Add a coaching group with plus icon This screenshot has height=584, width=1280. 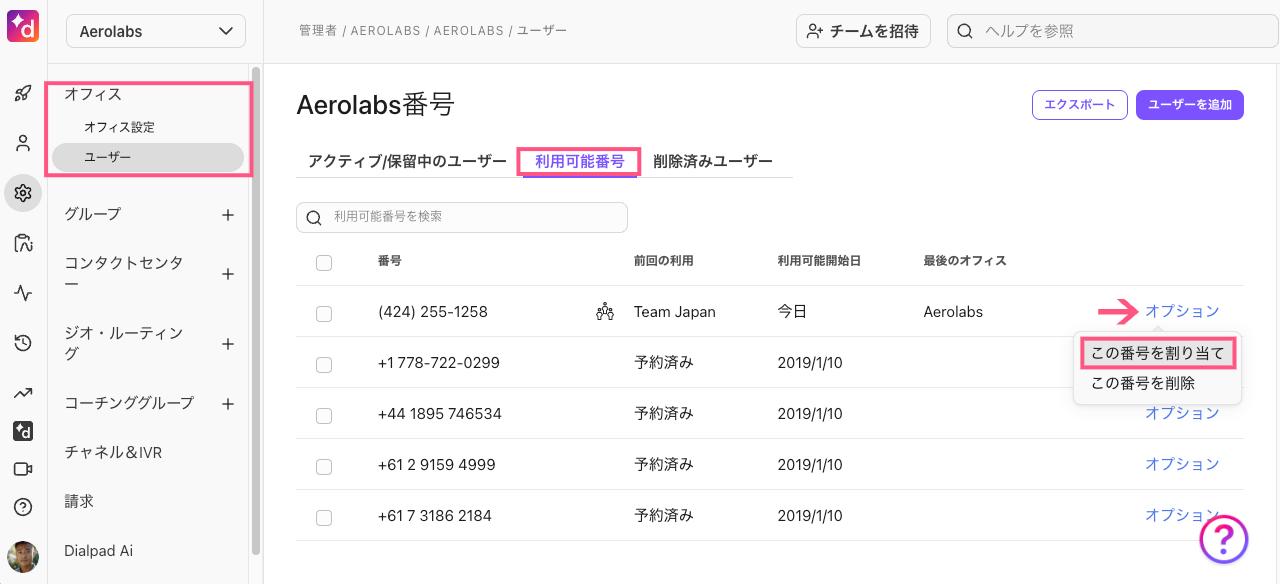[228, 404]
